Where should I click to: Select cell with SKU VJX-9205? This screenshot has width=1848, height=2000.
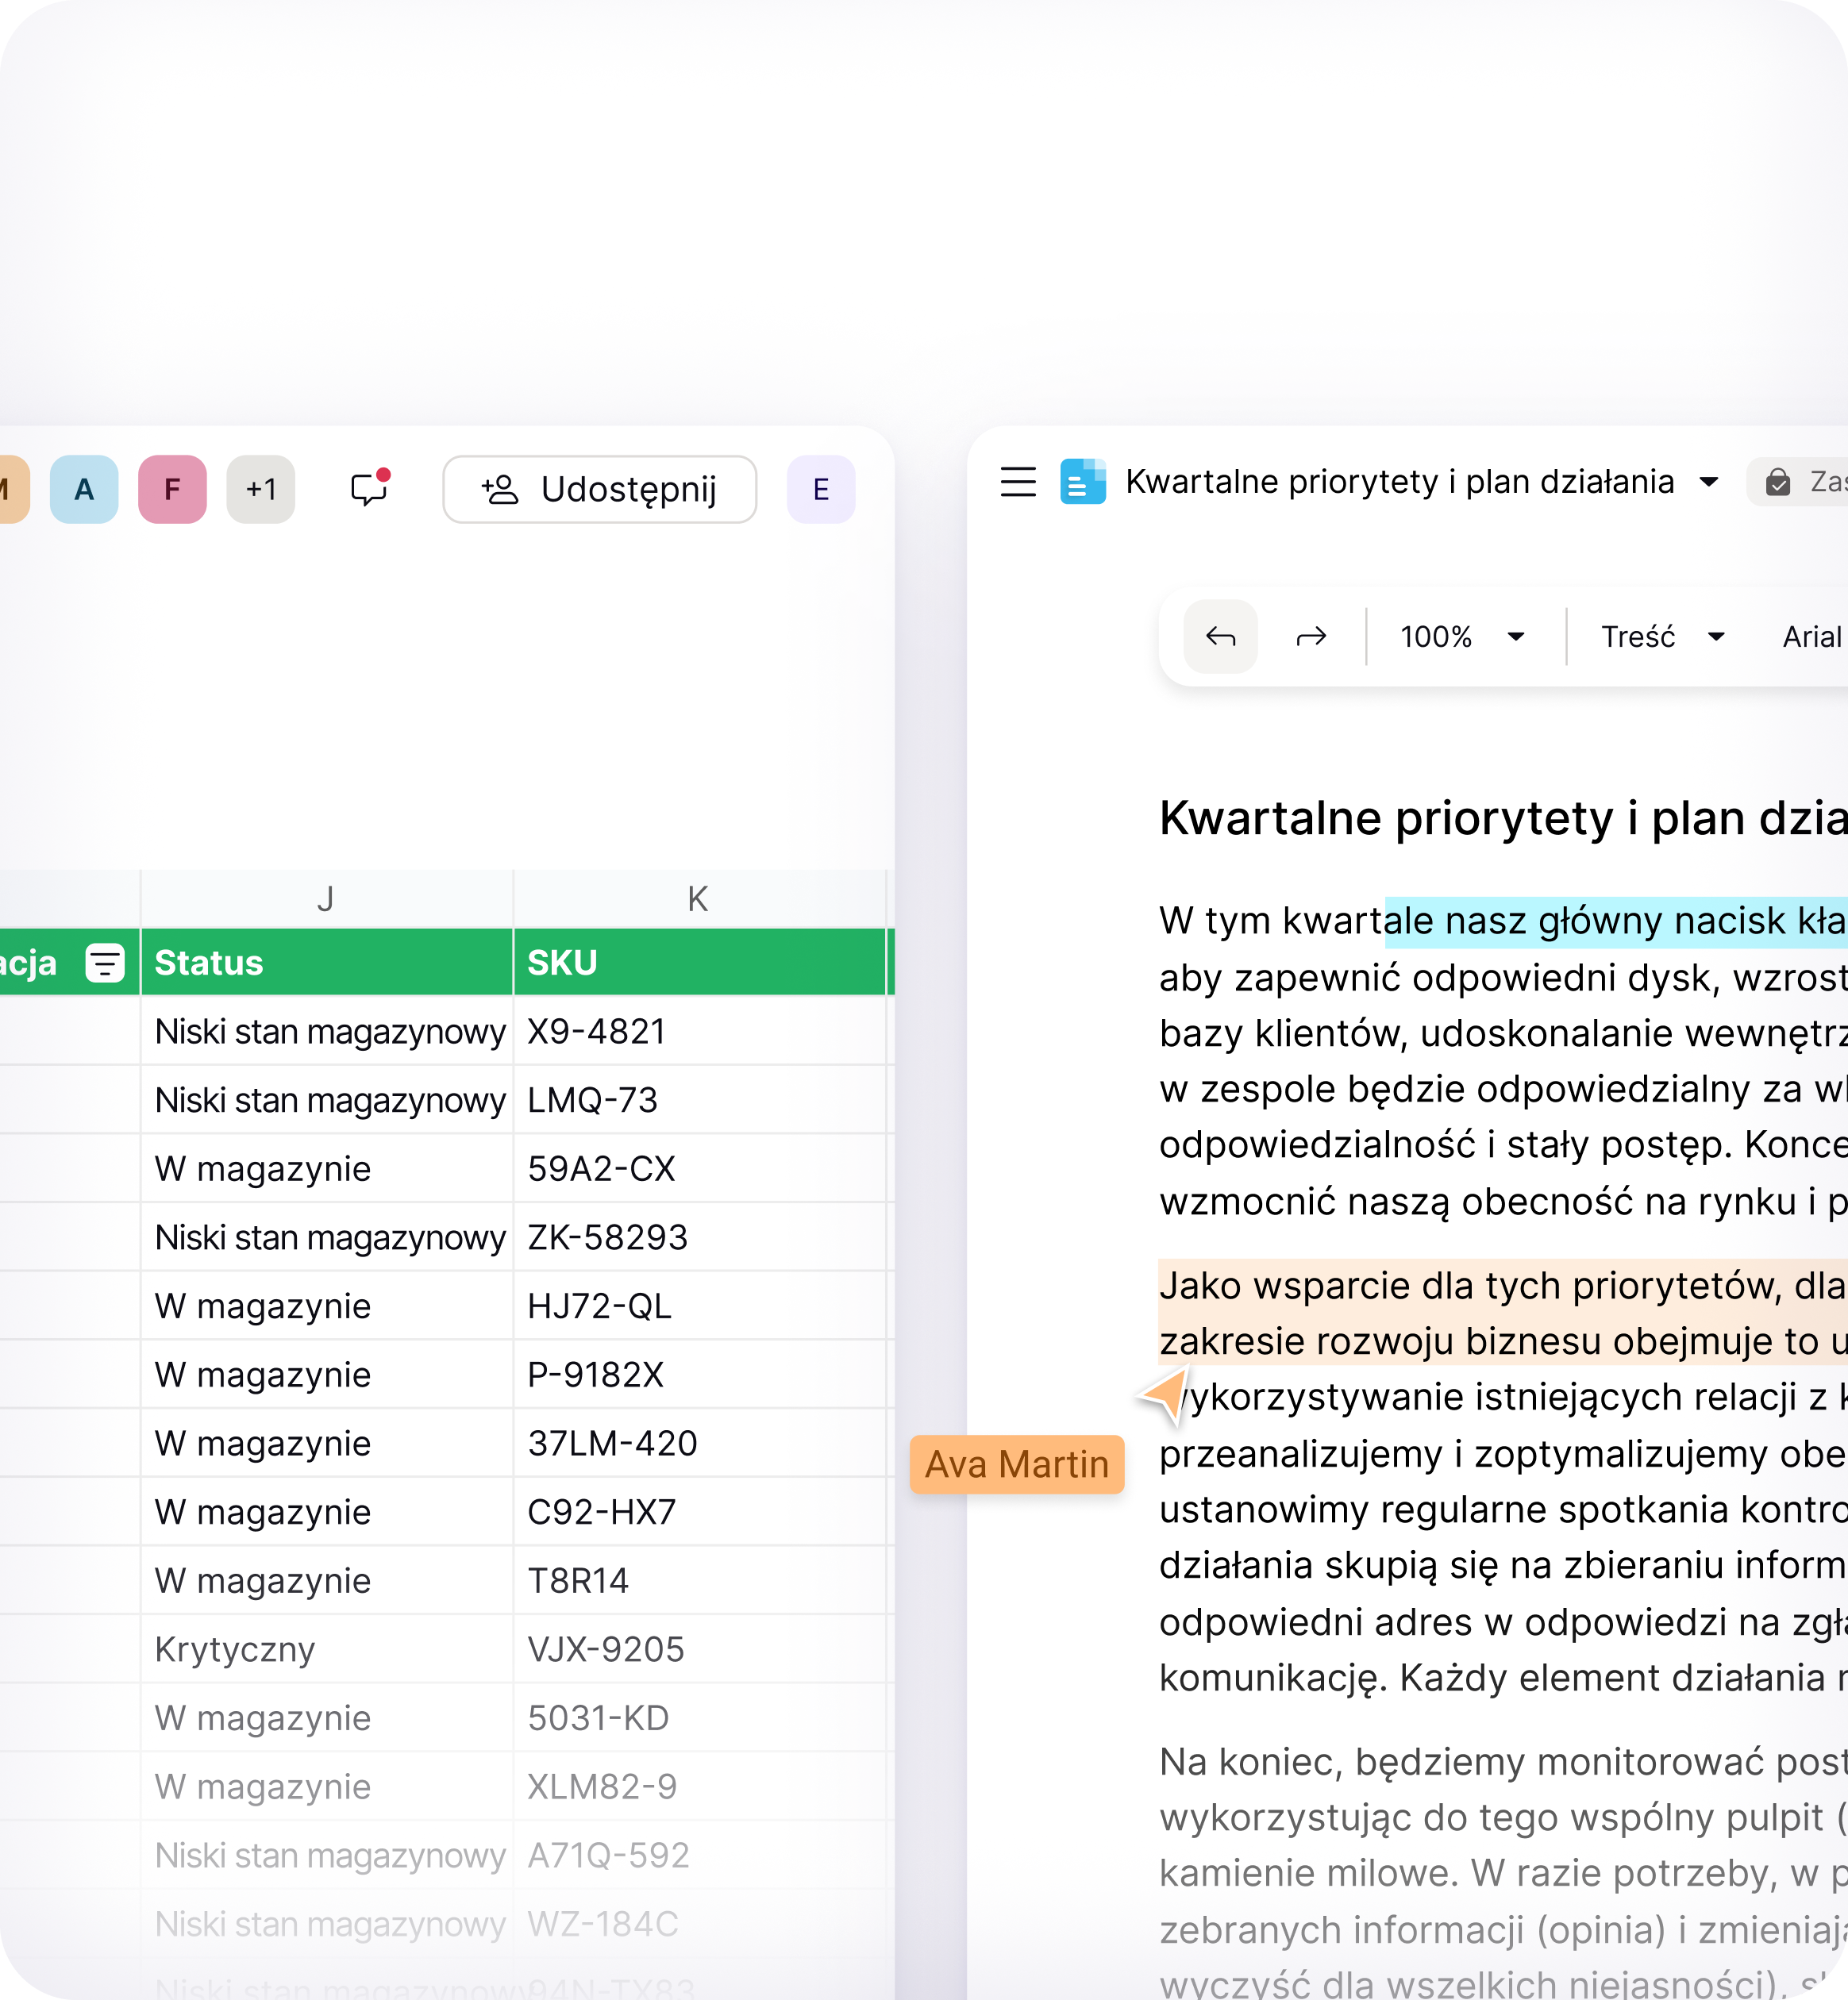(x=699, y=1649)
